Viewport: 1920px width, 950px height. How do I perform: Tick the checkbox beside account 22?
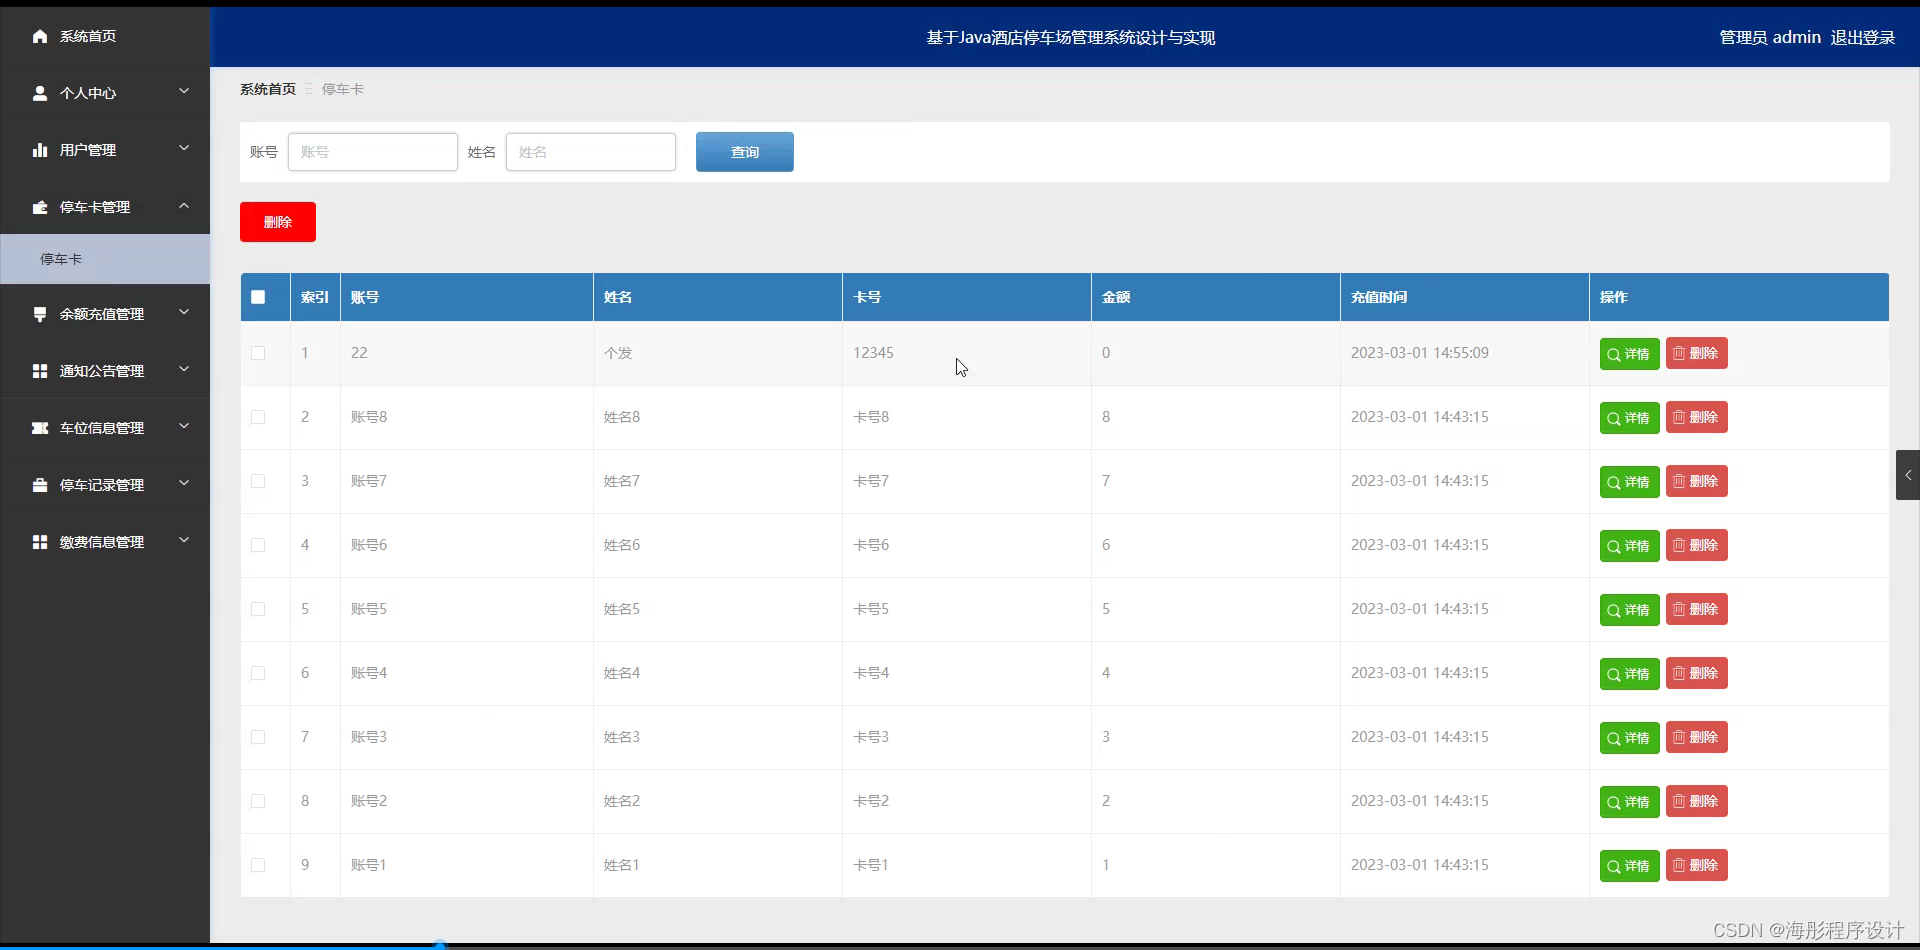(x=258, y=353)
